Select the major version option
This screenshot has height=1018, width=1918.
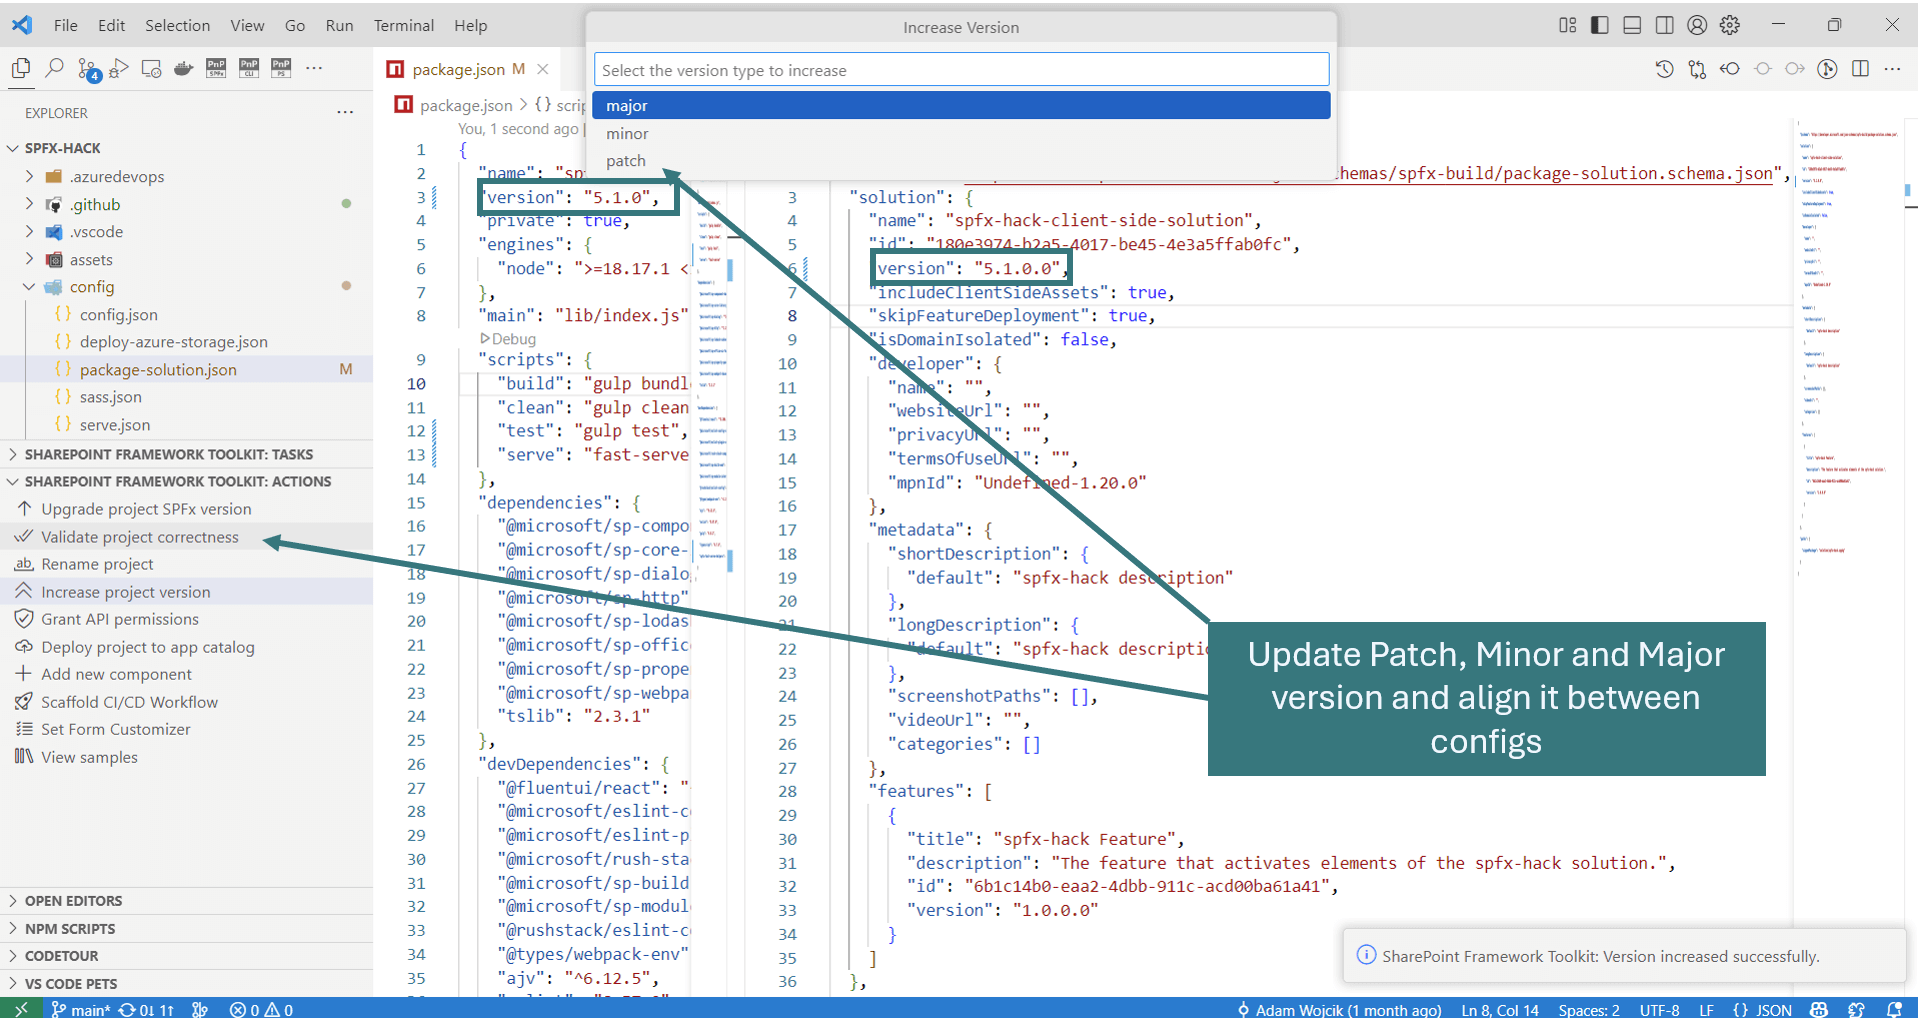click(961, 105)
